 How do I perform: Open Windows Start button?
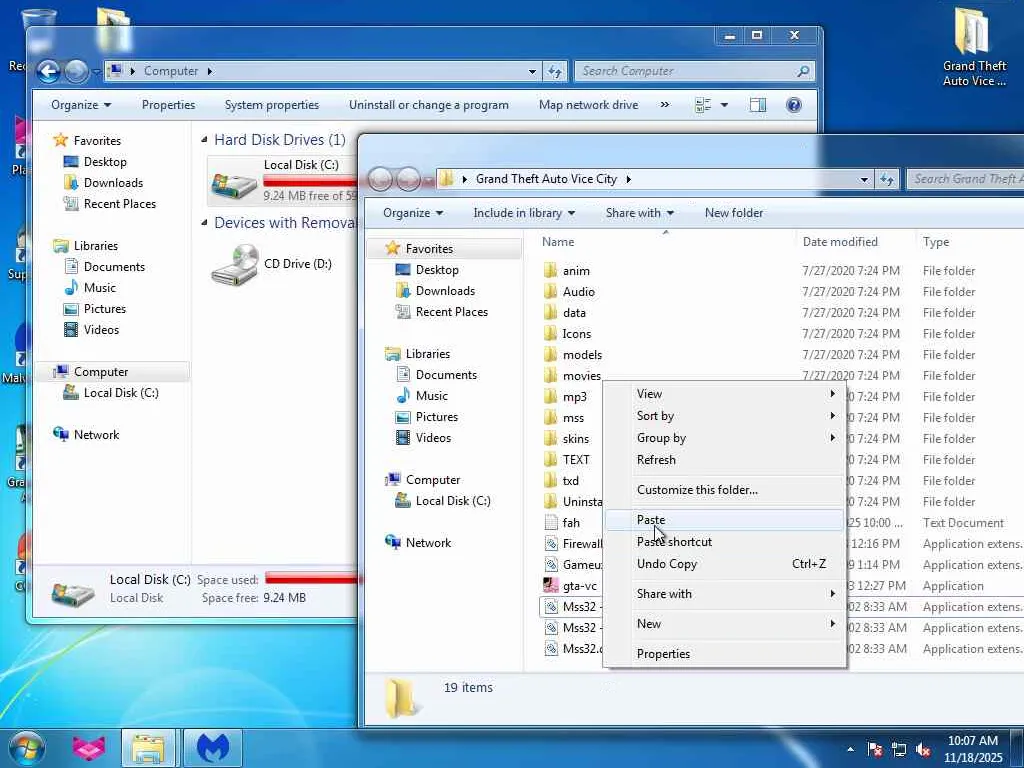pos(26,748)
